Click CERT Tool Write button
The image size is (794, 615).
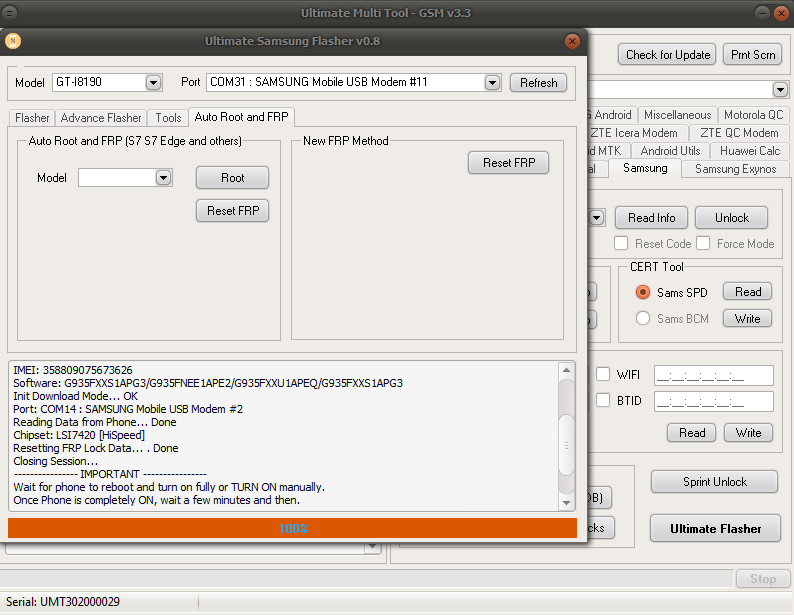tap(747, 319)
